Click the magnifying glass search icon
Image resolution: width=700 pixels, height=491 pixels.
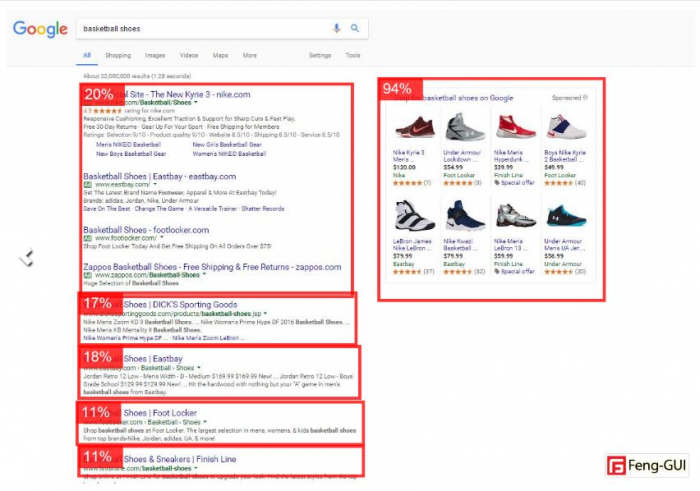(x=355, y=28)
